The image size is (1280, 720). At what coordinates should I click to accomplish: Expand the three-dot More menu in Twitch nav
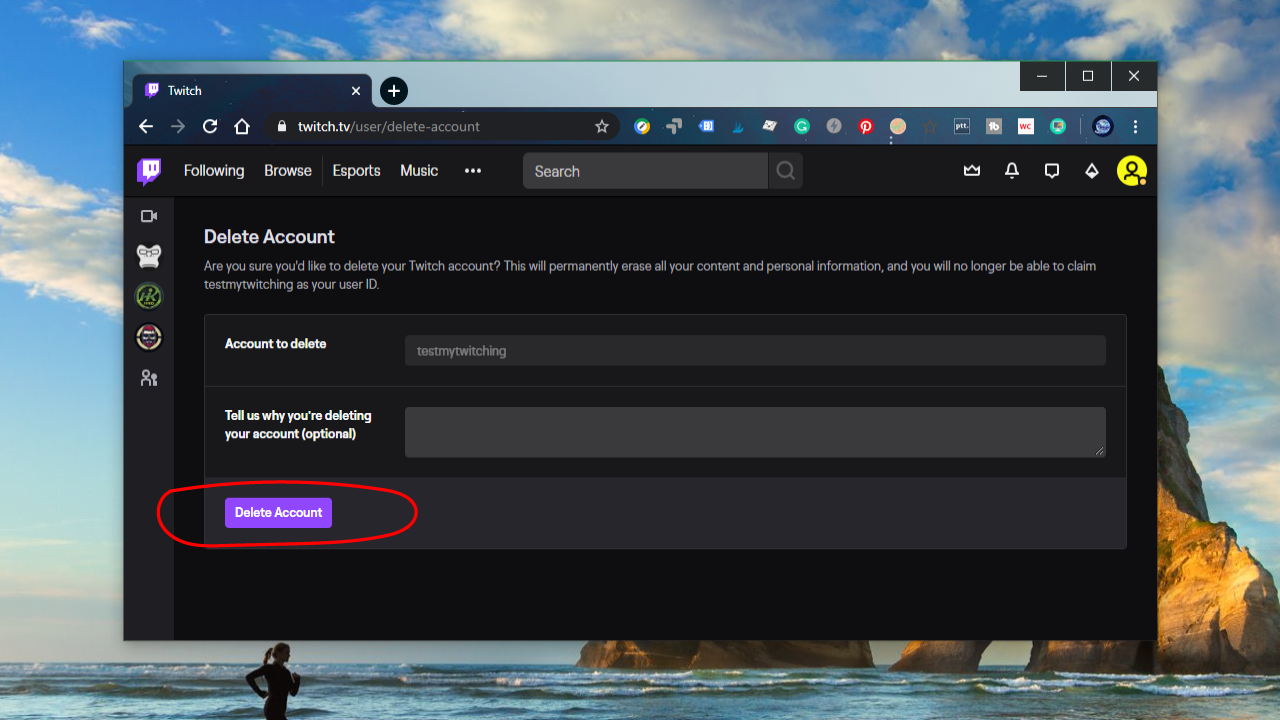[x=473, y=171]
